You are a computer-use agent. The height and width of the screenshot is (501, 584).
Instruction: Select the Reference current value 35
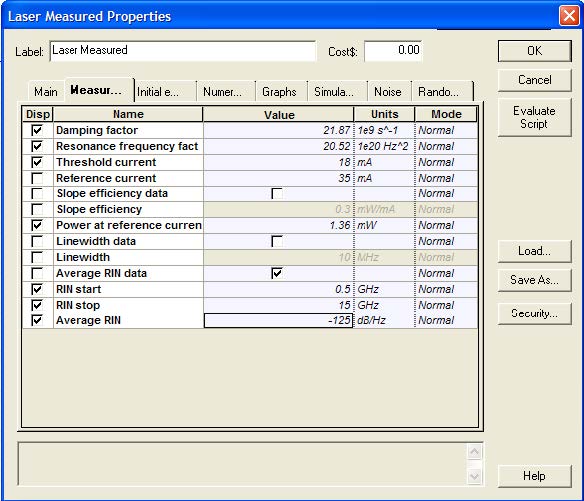click(x=278, y=178)
